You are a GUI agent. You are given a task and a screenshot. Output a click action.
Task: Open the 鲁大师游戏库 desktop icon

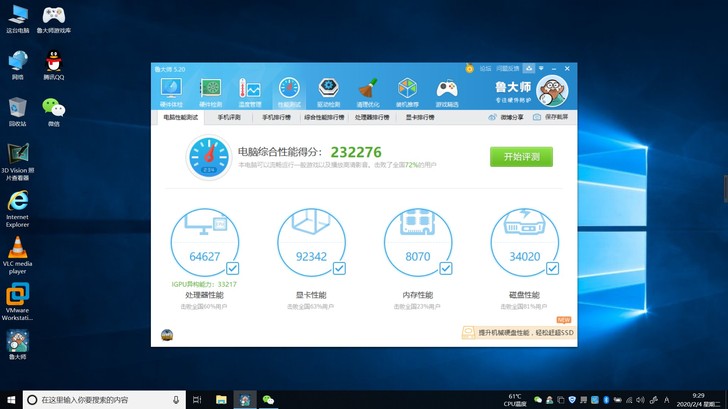[x=54, y=19]
